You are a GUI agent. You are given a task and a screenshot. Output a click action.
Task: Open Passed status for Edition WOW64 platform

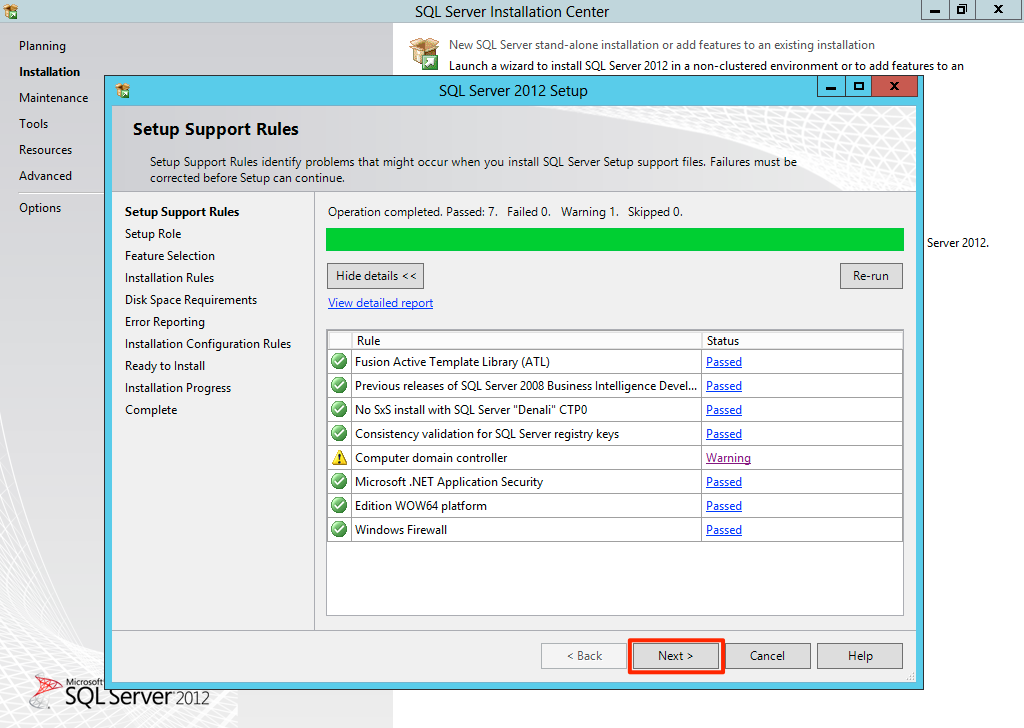[724, 506]
